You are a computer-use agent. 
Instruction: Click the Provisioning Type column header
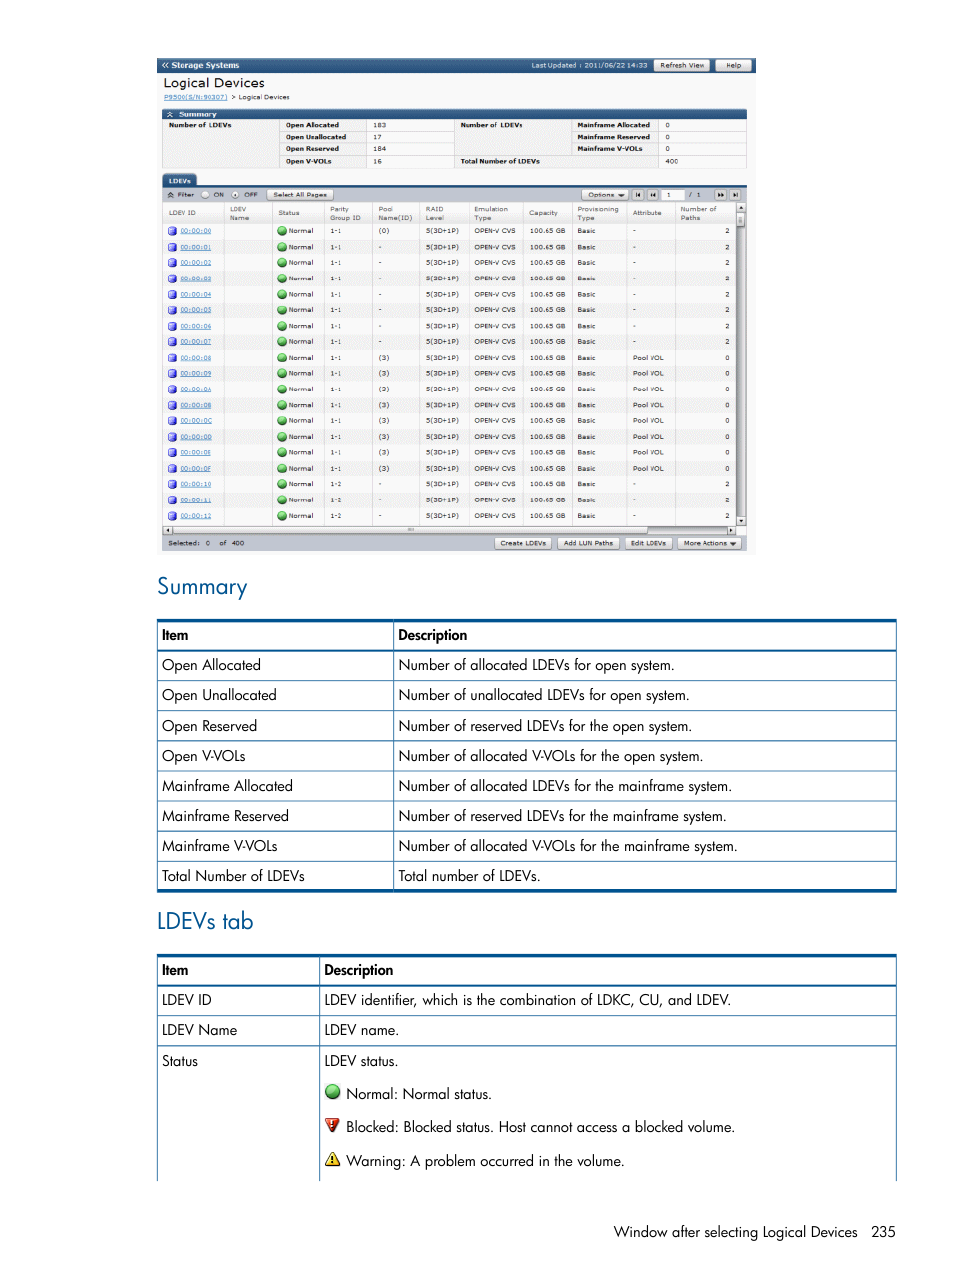pos(598,214)
